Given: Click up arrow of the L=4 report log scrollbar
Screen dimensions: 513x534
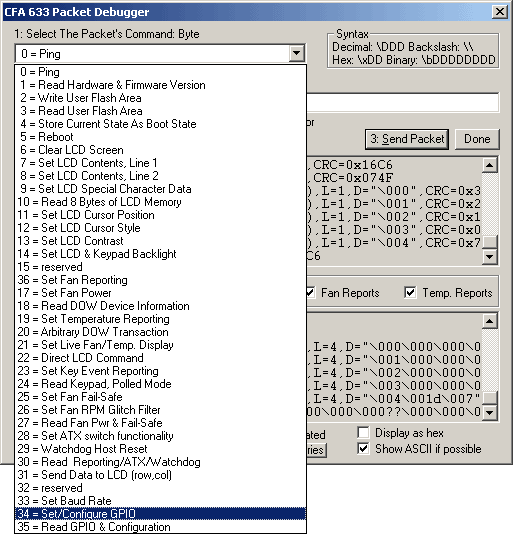Looking at the screenshot, I should (489, 321).
